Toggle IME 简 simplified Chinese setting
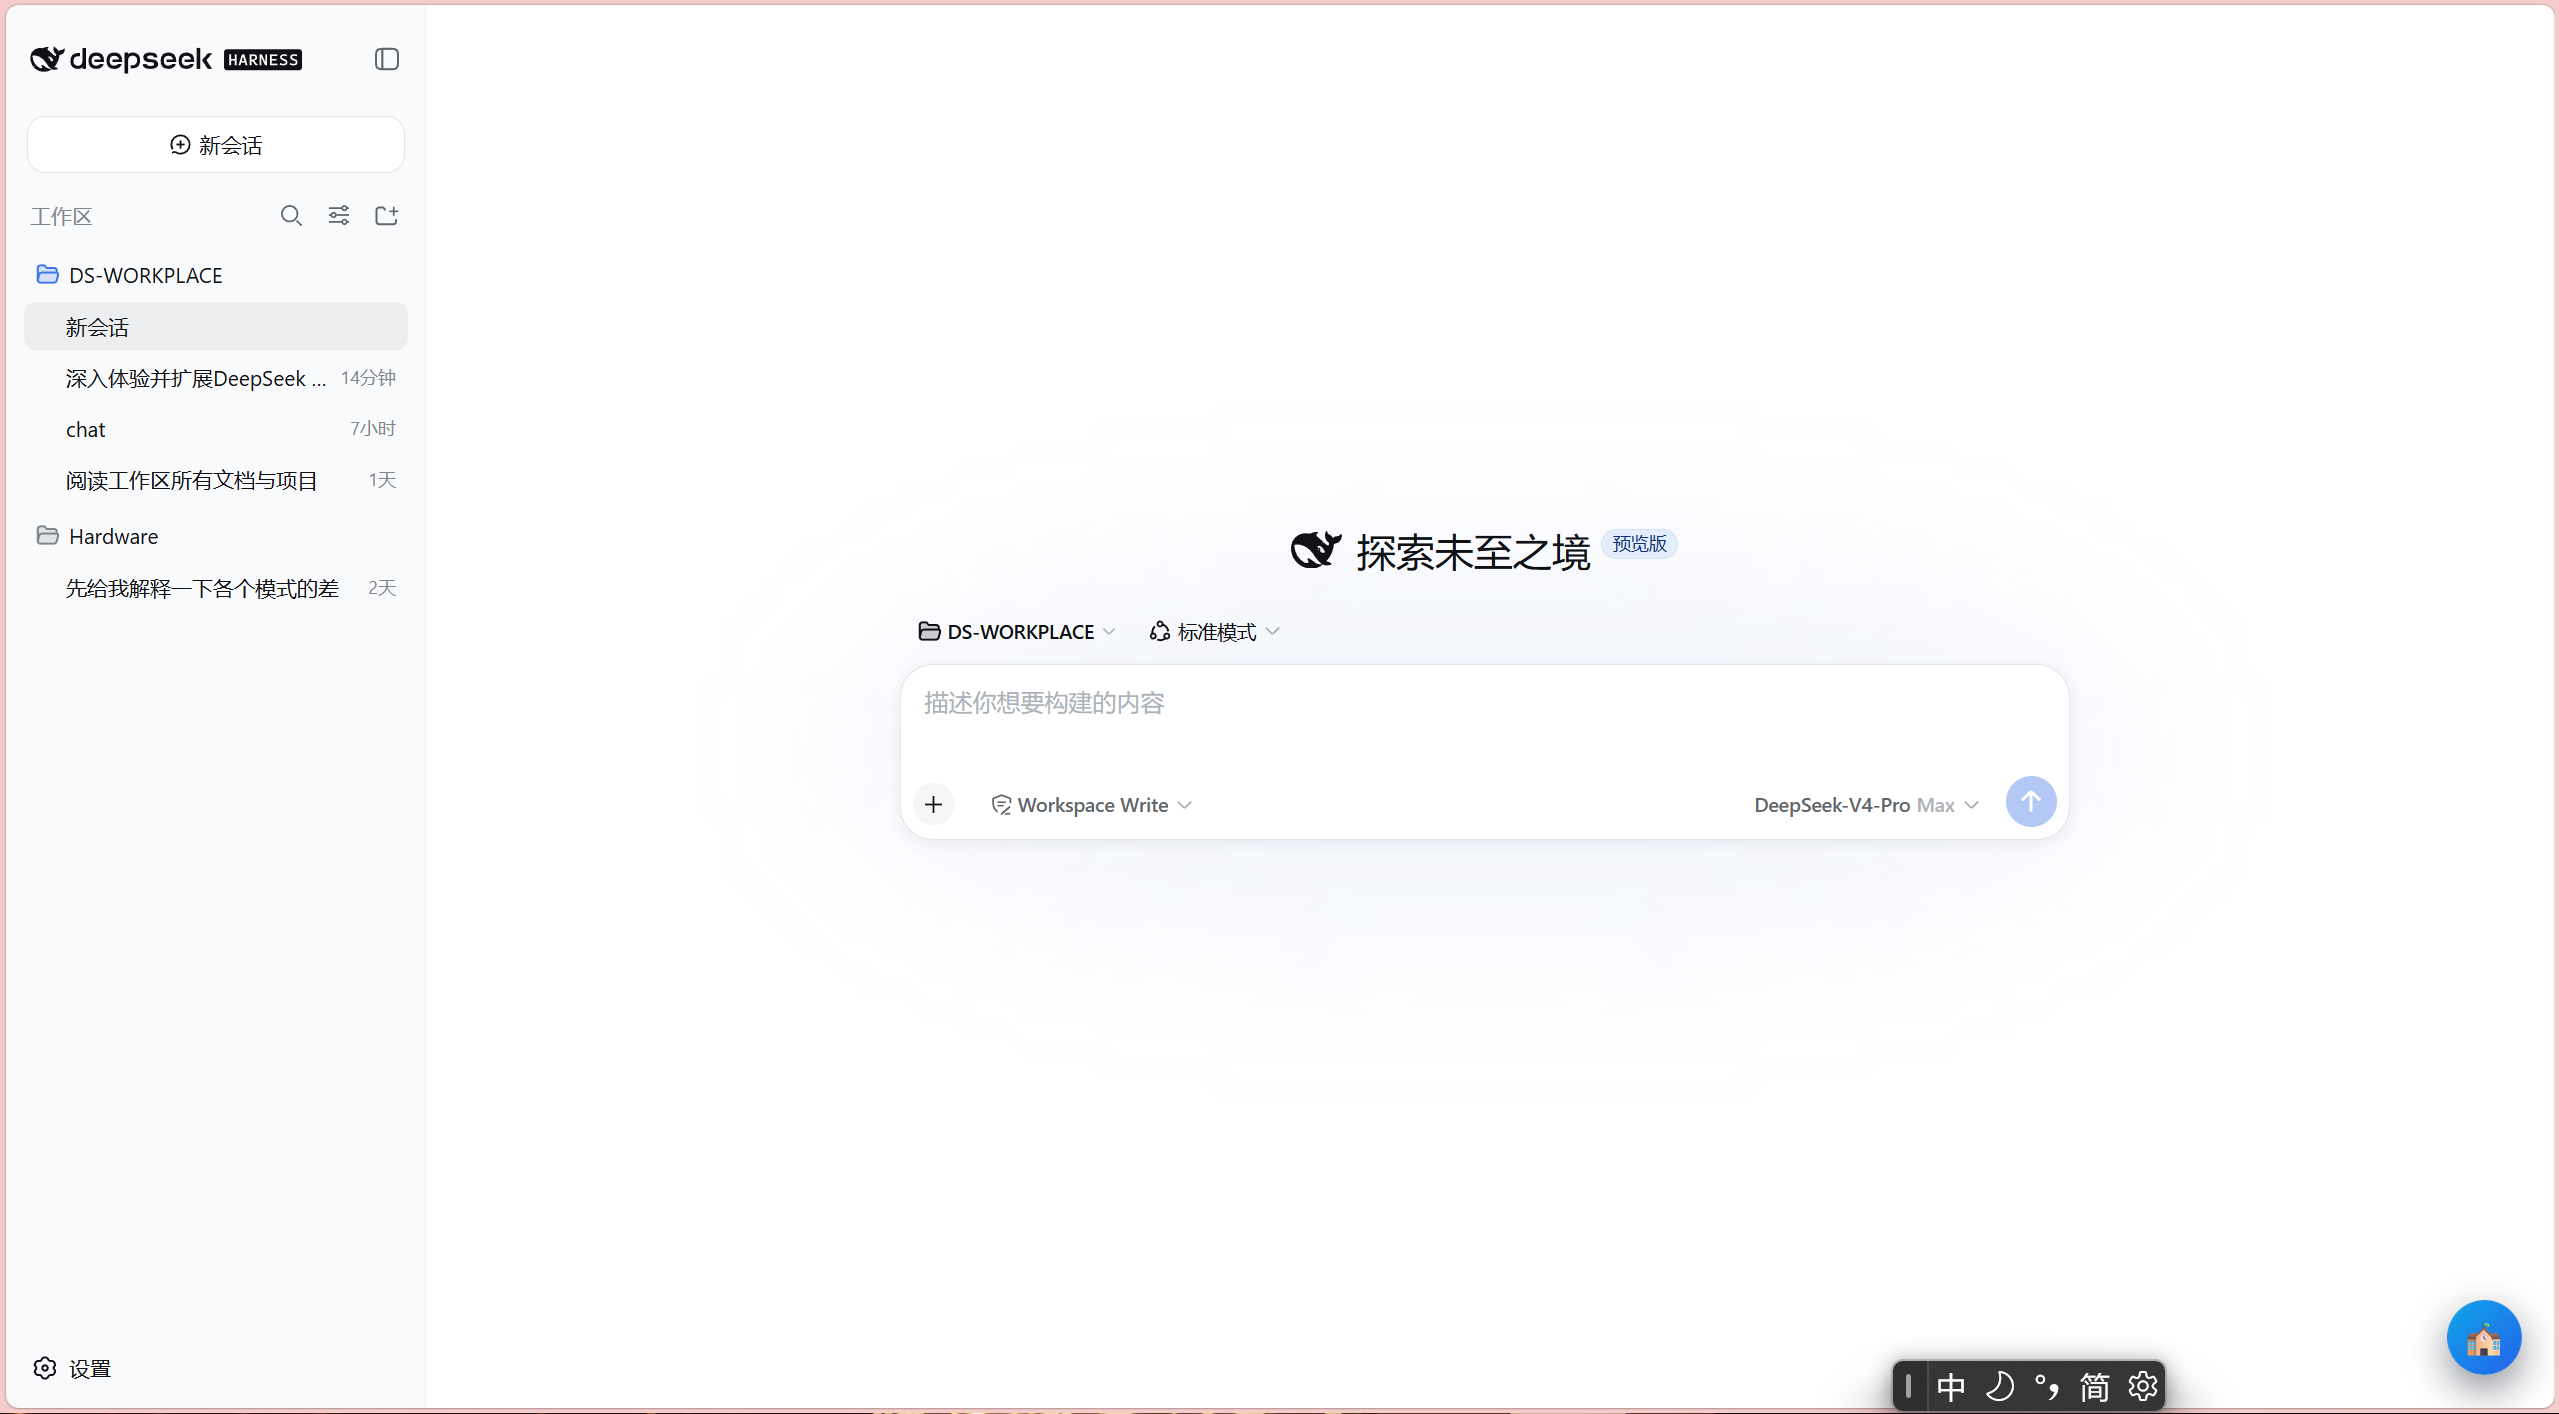The height and width of the screenshot is (1414, 2559). click(x=2095, y=1387)
